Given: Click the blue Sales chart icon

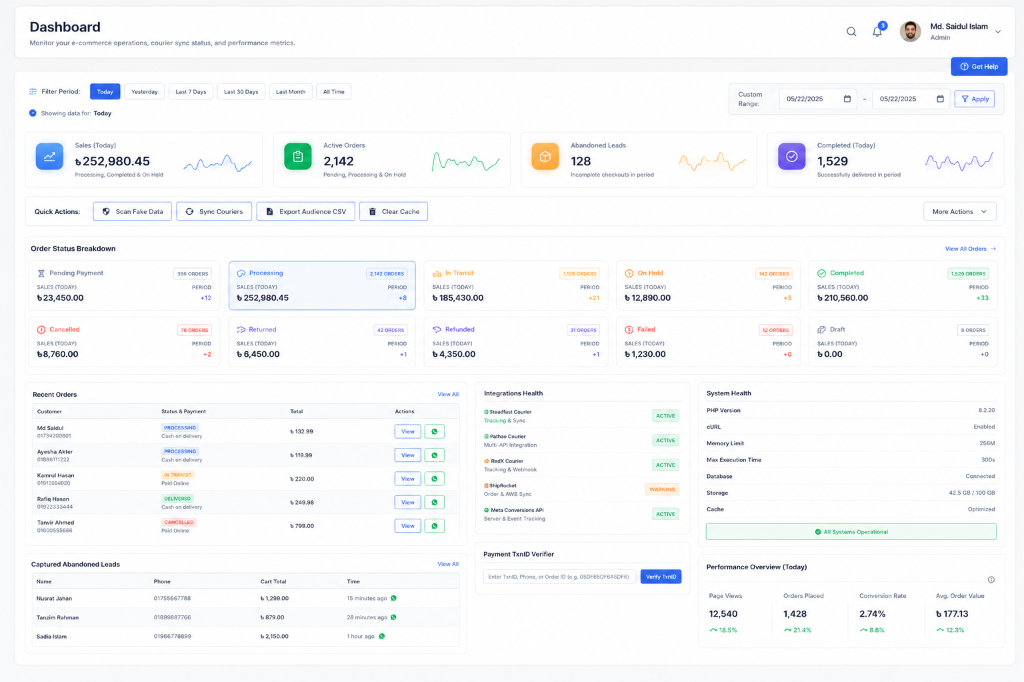Looking at the screenshot, I should 50,156.
